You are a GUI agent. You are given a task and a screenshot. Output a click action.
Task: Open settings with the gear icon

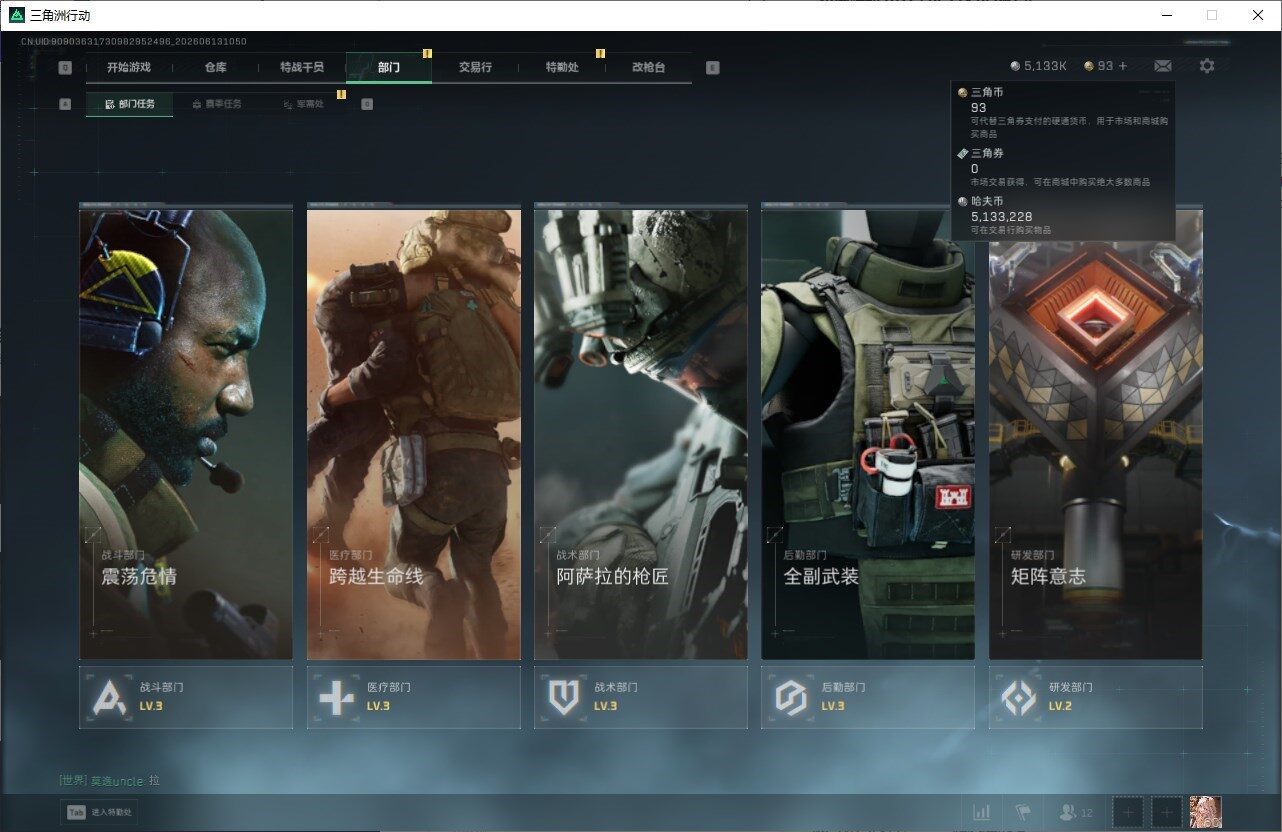[1207, 66]
